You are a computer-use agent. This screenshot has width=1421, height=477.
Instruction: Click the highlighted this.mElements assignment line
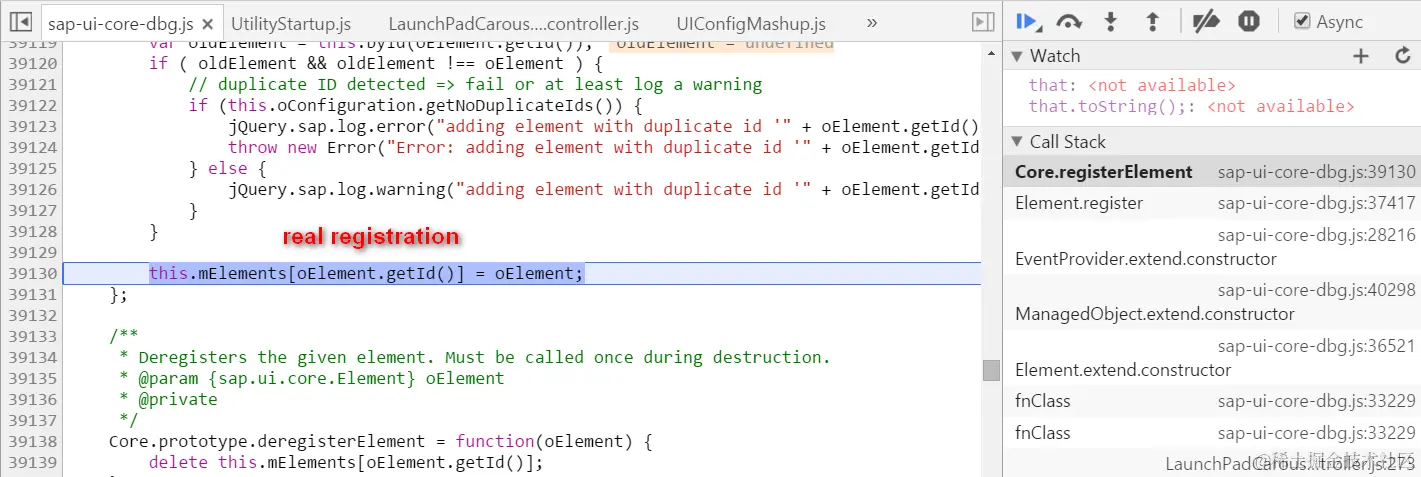[366, 273]
